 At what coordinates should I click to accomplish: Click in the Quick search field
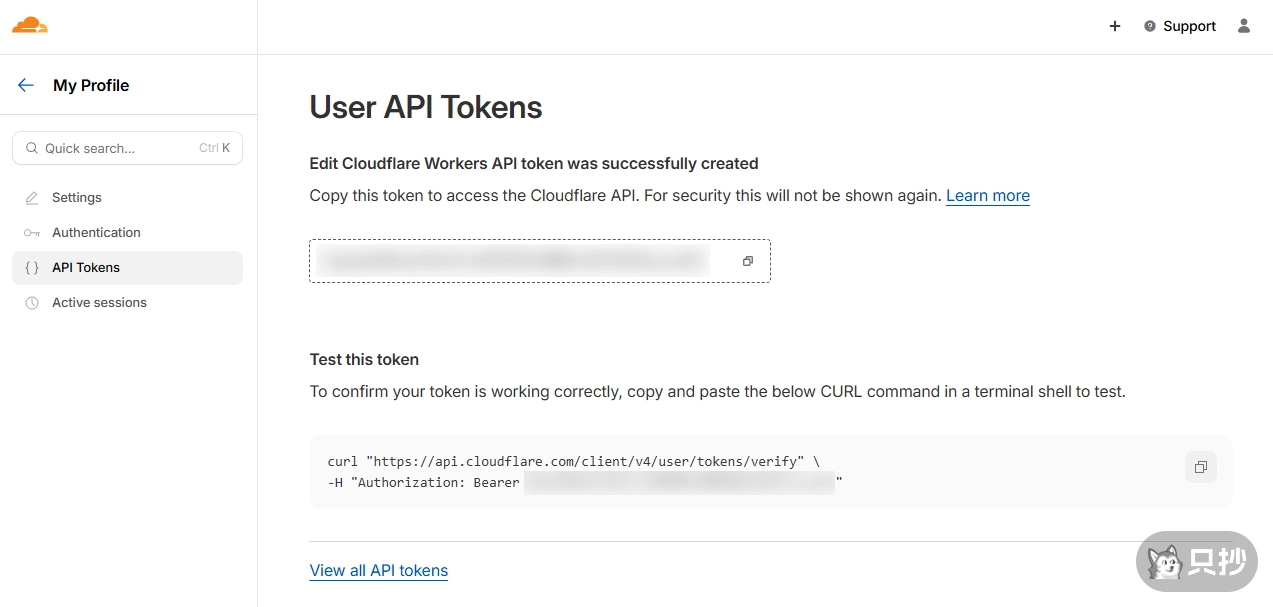120,148
